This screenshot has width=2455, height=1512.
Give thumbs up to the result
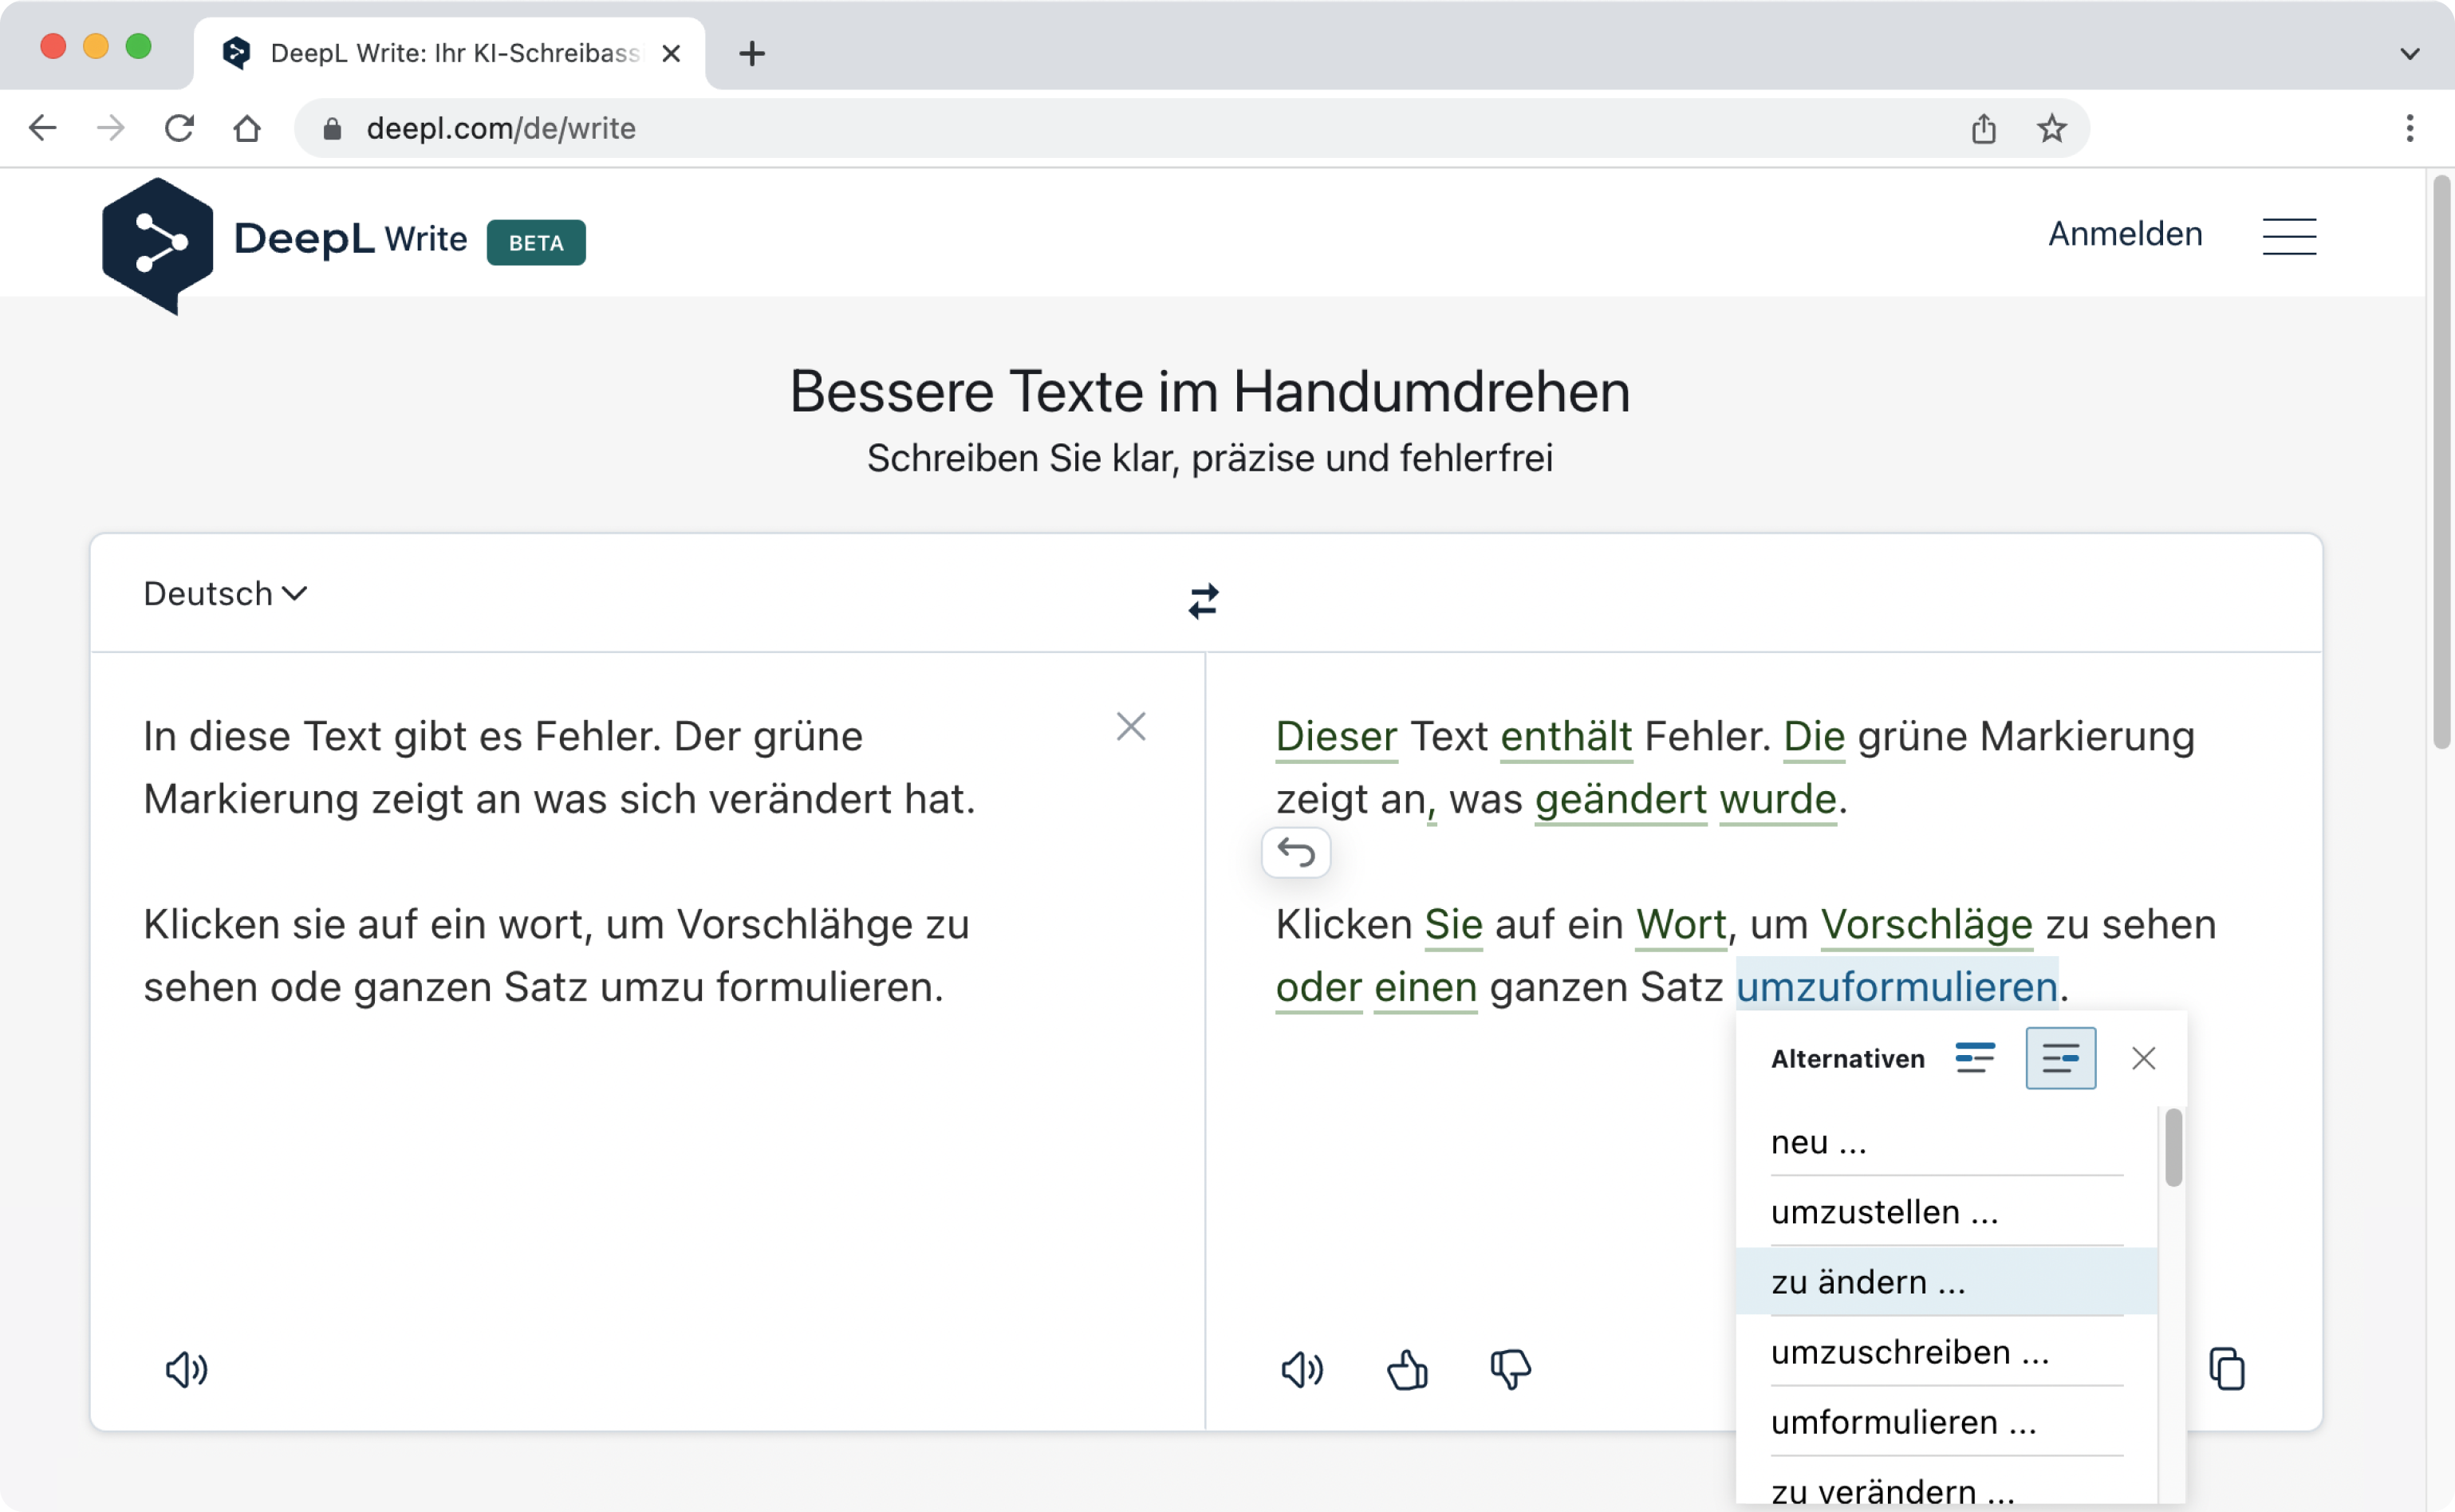(1407, 1369)
